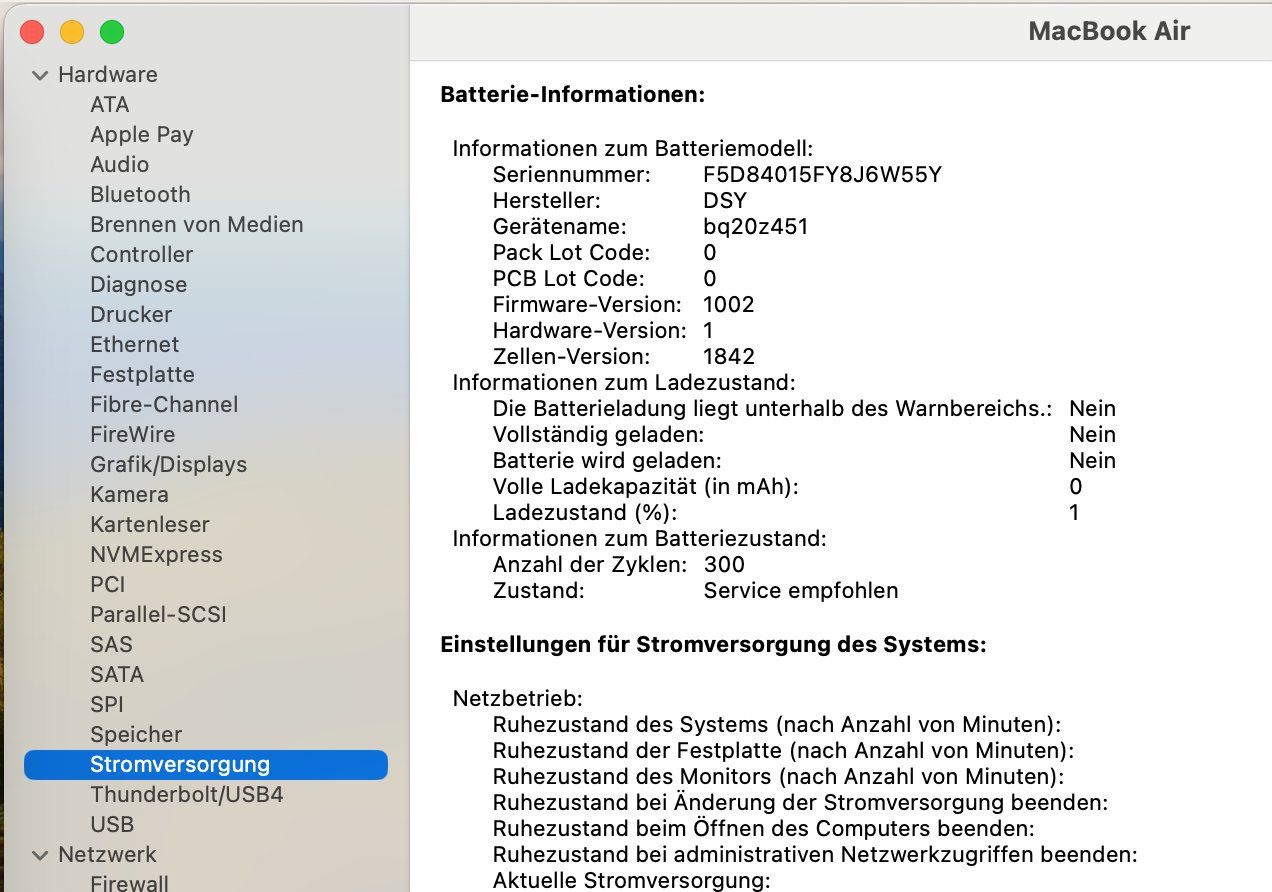
Task: Click the 'Service empfohlen' status text
Action: tap(801, 591)
